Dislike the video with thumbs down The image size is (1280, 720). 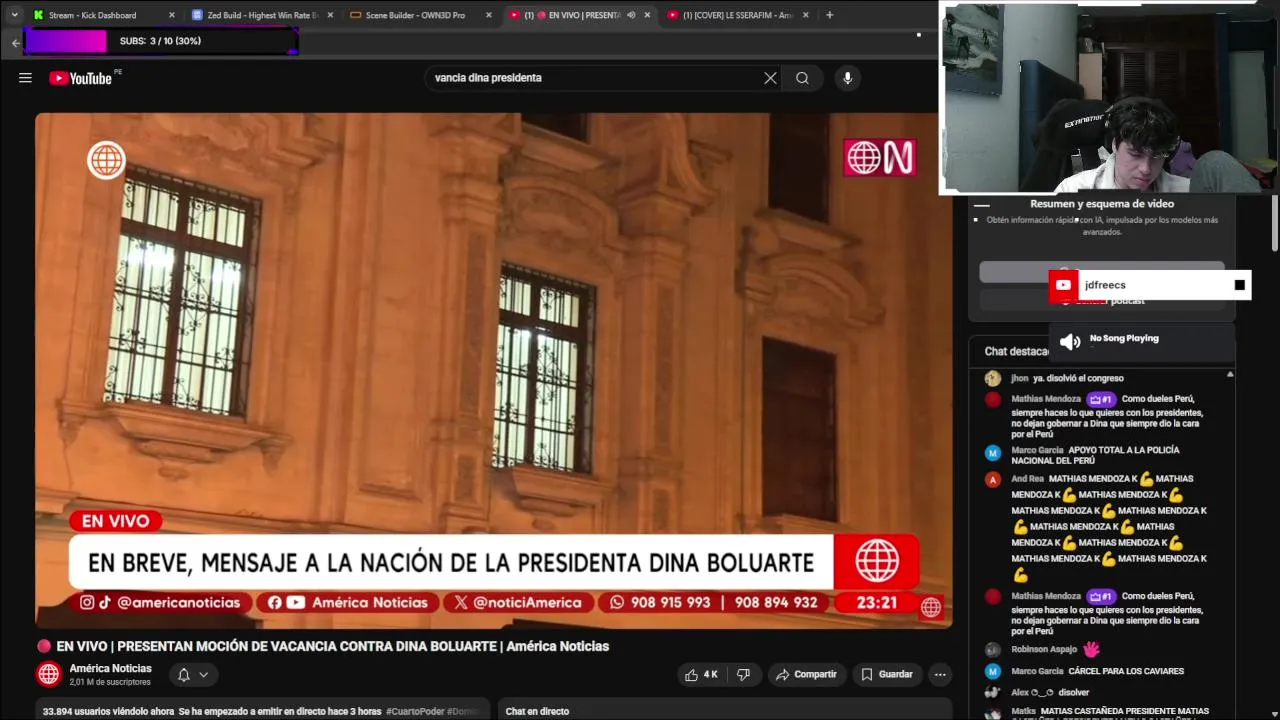pyautogui.click(x=743, y=674)
